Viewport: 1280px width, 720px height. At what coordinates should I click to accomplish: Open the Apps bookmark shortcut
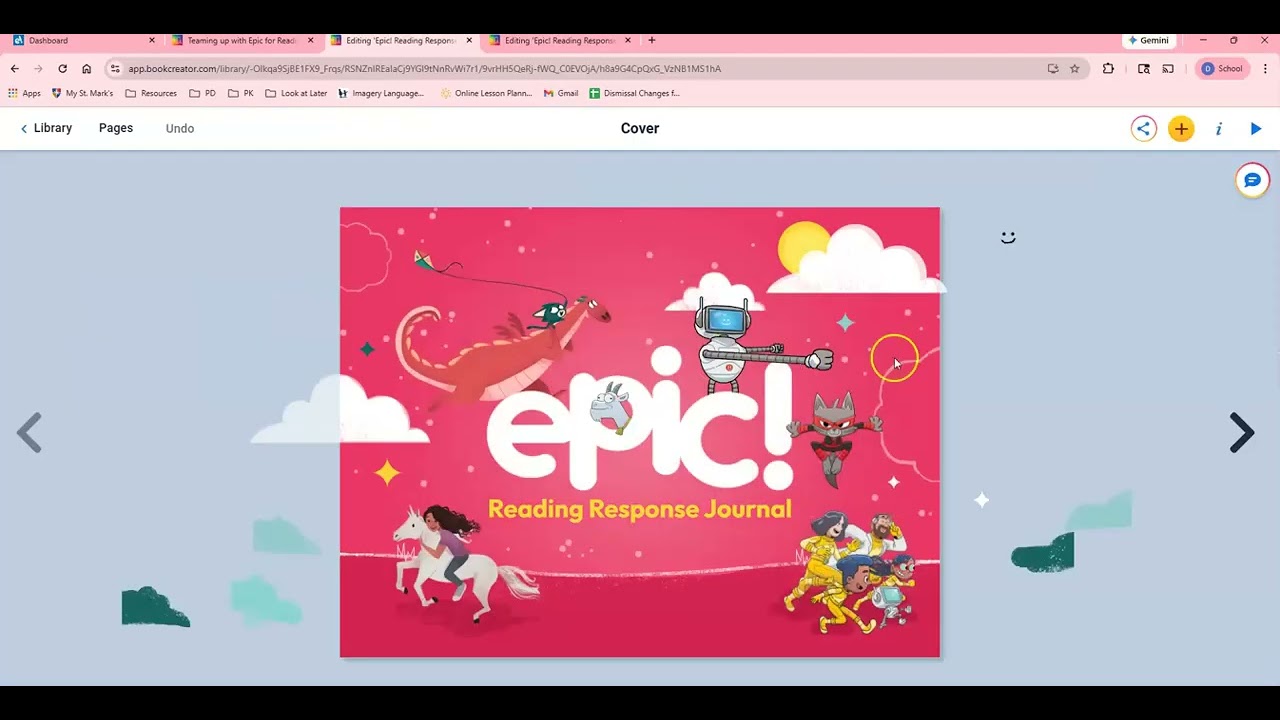24,93
